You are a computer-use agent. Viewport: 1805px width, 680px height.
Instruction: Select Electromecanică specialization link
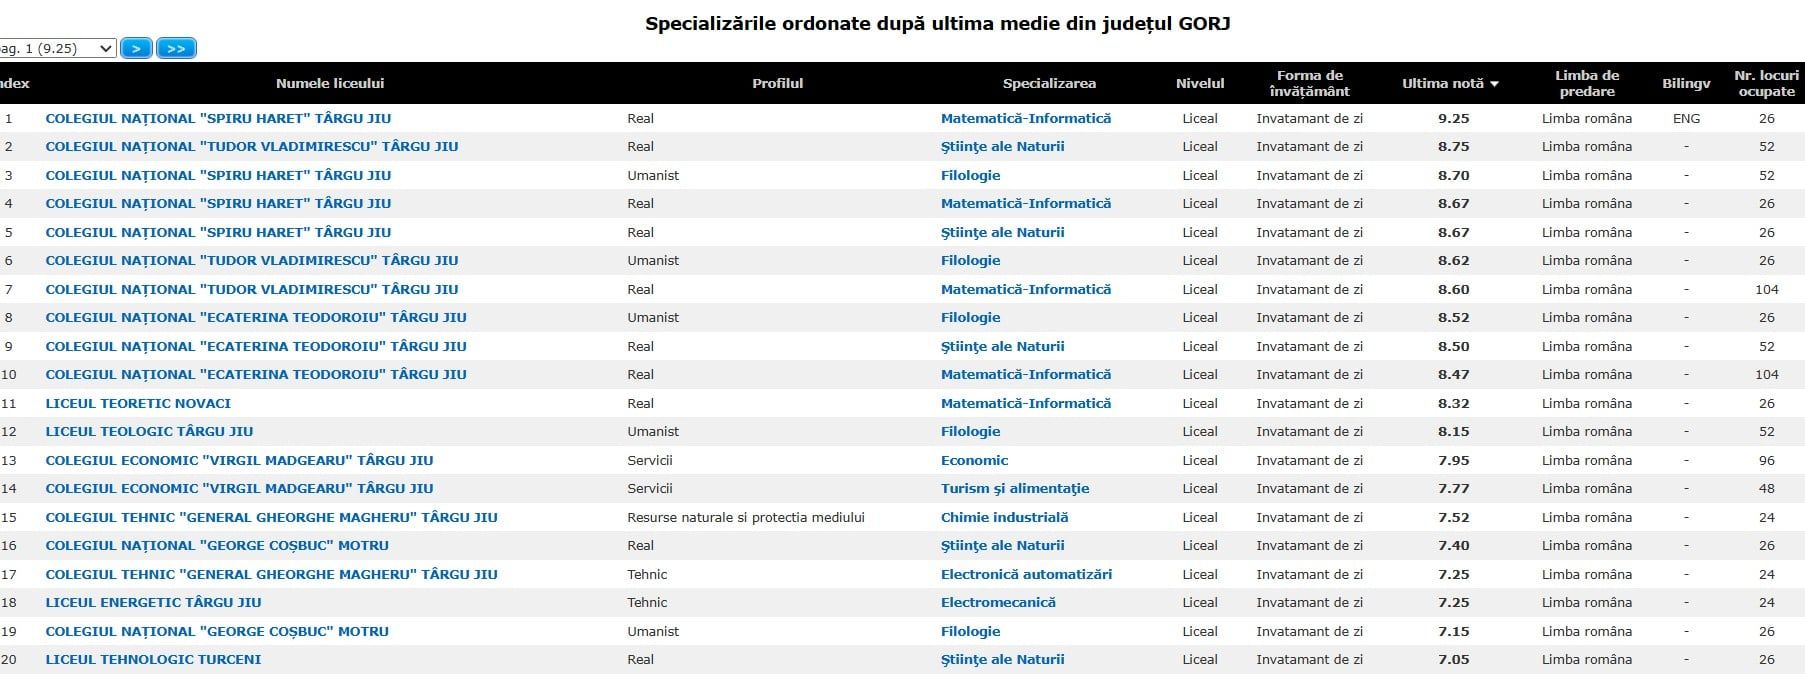(998, 602)
